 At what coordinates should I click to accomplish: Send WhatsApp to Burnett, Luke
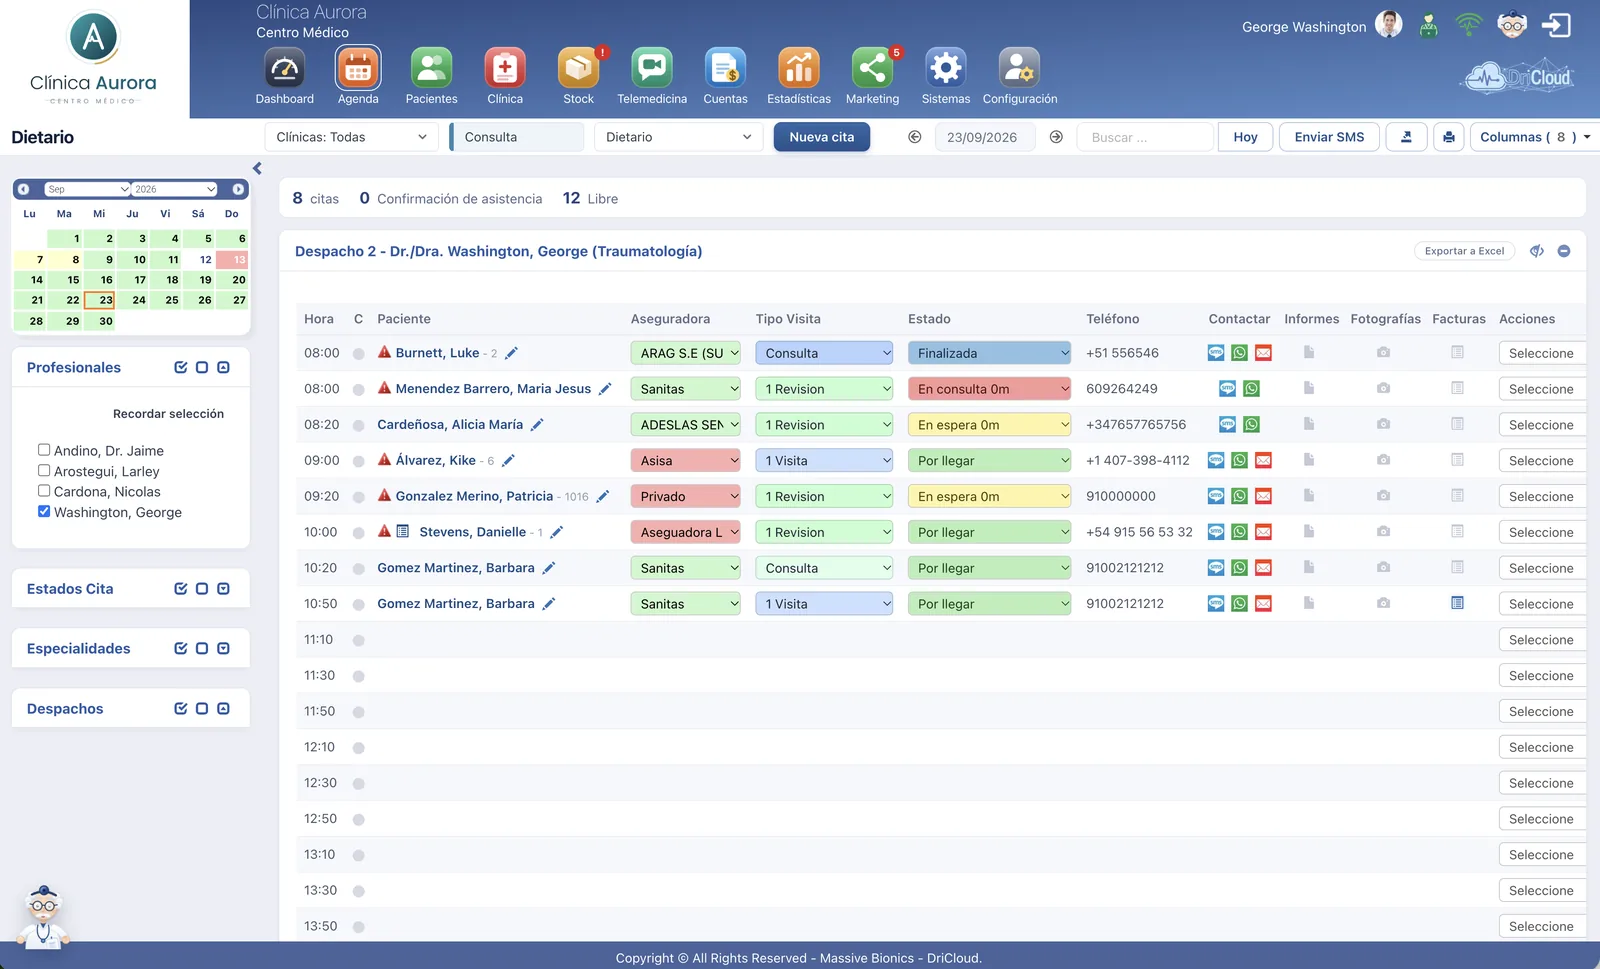pos(1239,353)
